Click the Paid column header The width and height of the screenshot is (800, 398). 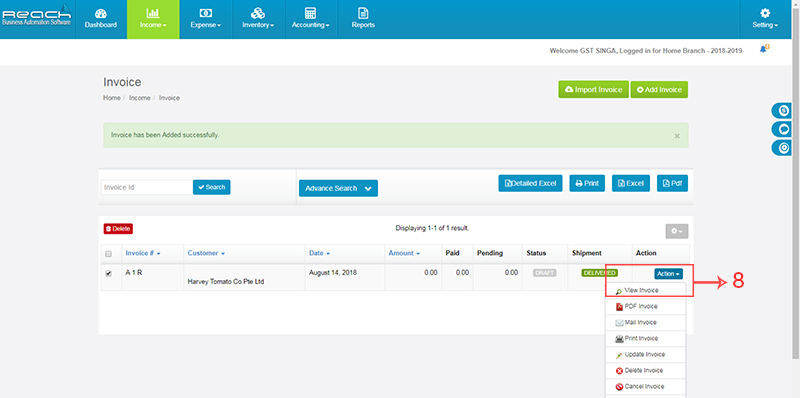pyautogui.click(x=453, y=253)
